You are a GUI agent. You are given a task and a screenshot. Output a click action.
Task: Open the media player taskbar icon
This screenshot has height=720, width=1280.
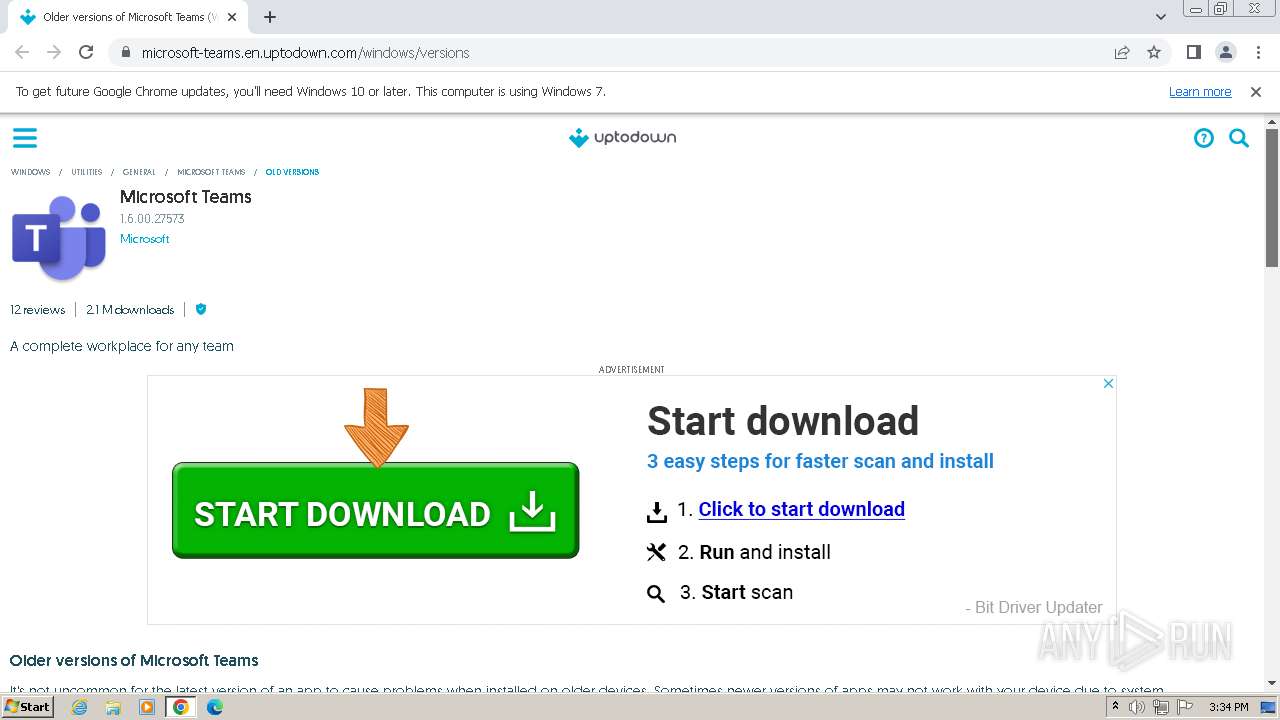tap(147, 707)
